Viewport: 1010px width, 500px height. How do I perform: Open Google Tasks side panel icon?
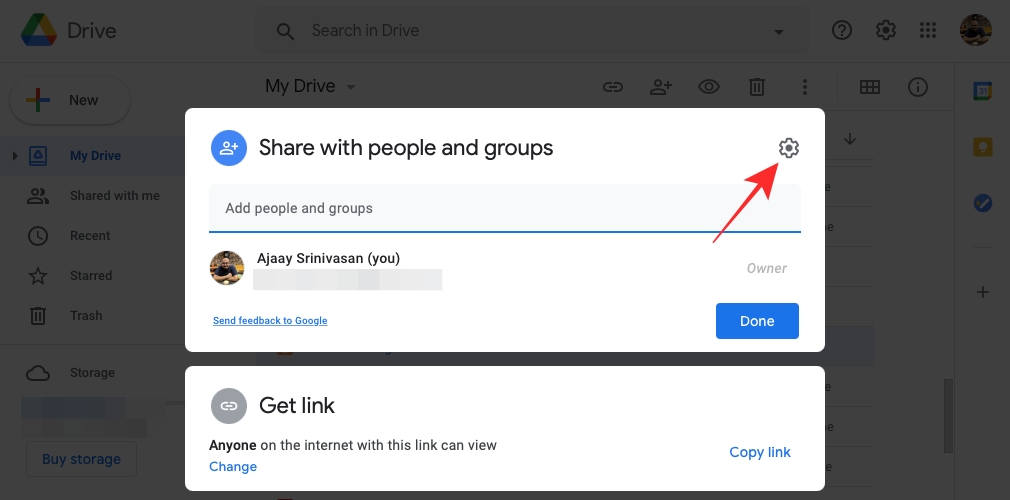983,203
